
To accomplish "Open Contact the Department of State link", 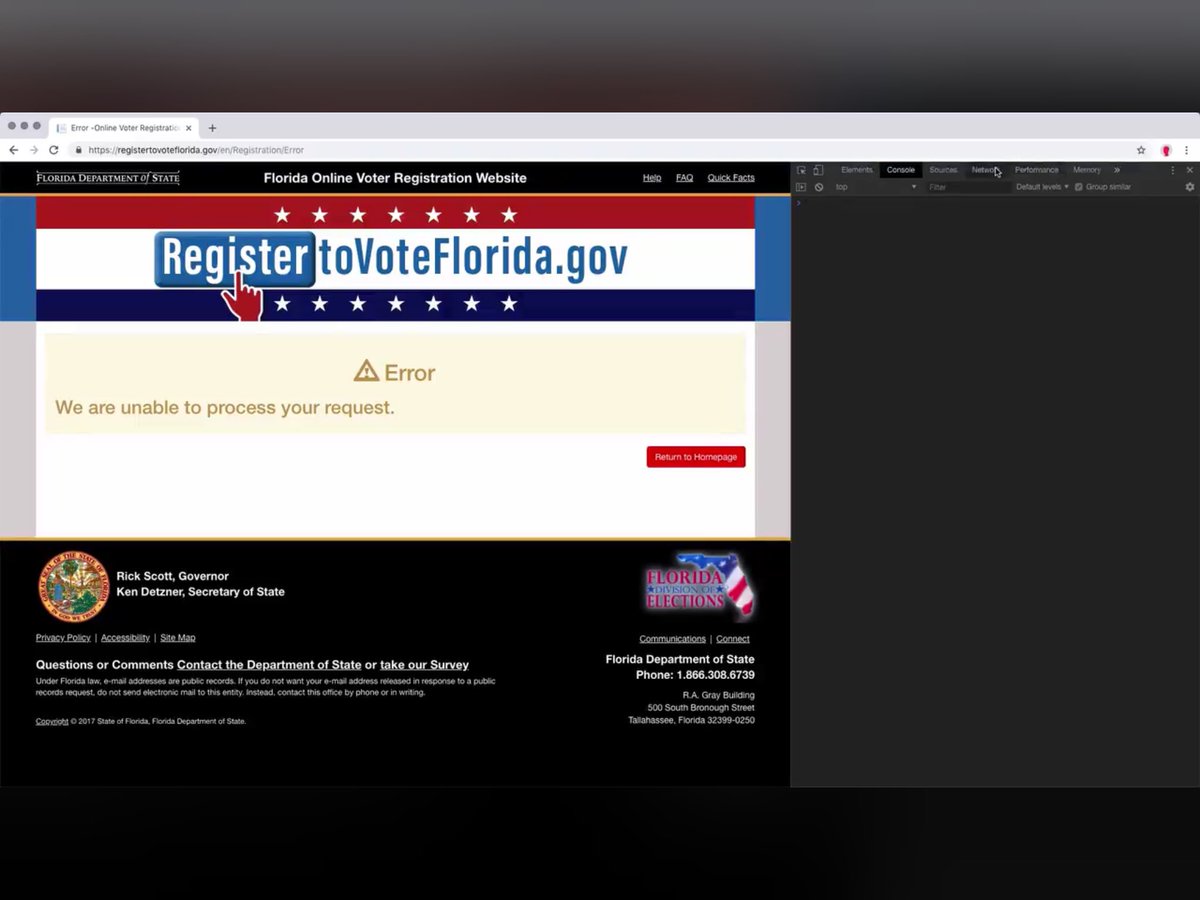I will click(x=269, y=665).
